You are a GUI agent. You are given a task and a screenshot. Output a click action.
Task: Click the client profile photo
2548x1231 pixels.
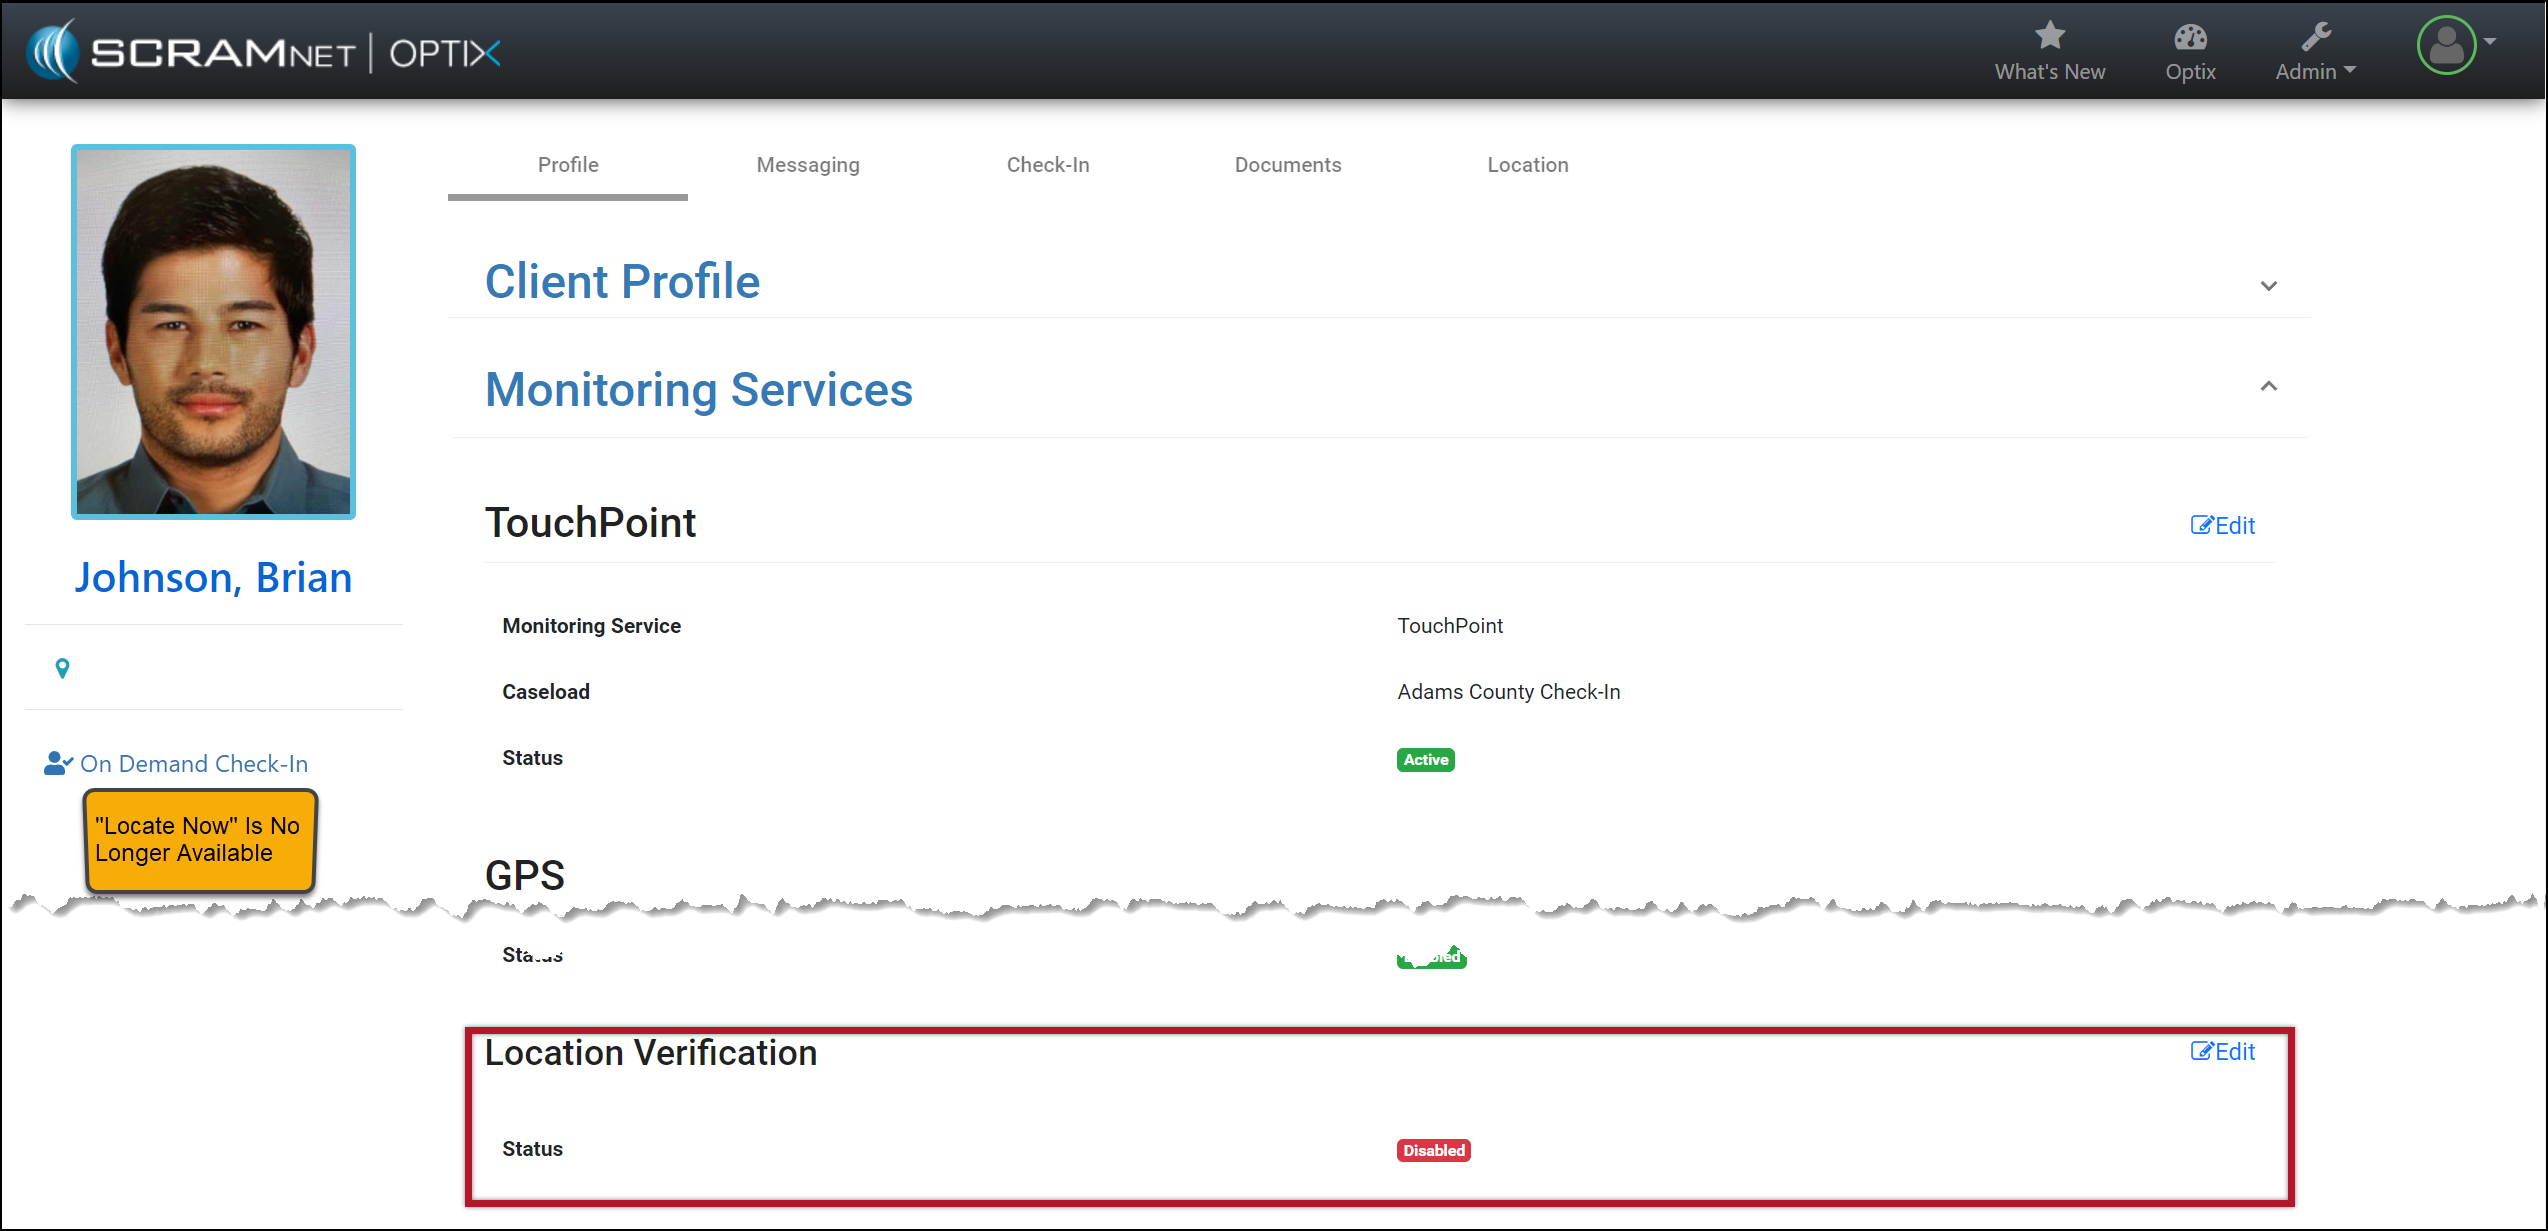point(213,332)
